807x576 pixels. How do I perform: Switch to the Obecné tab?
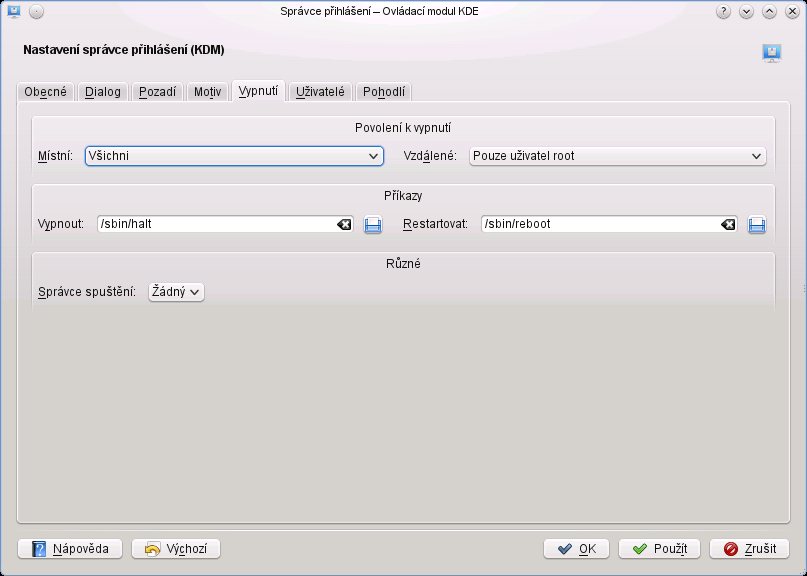(x=45, y=92)
